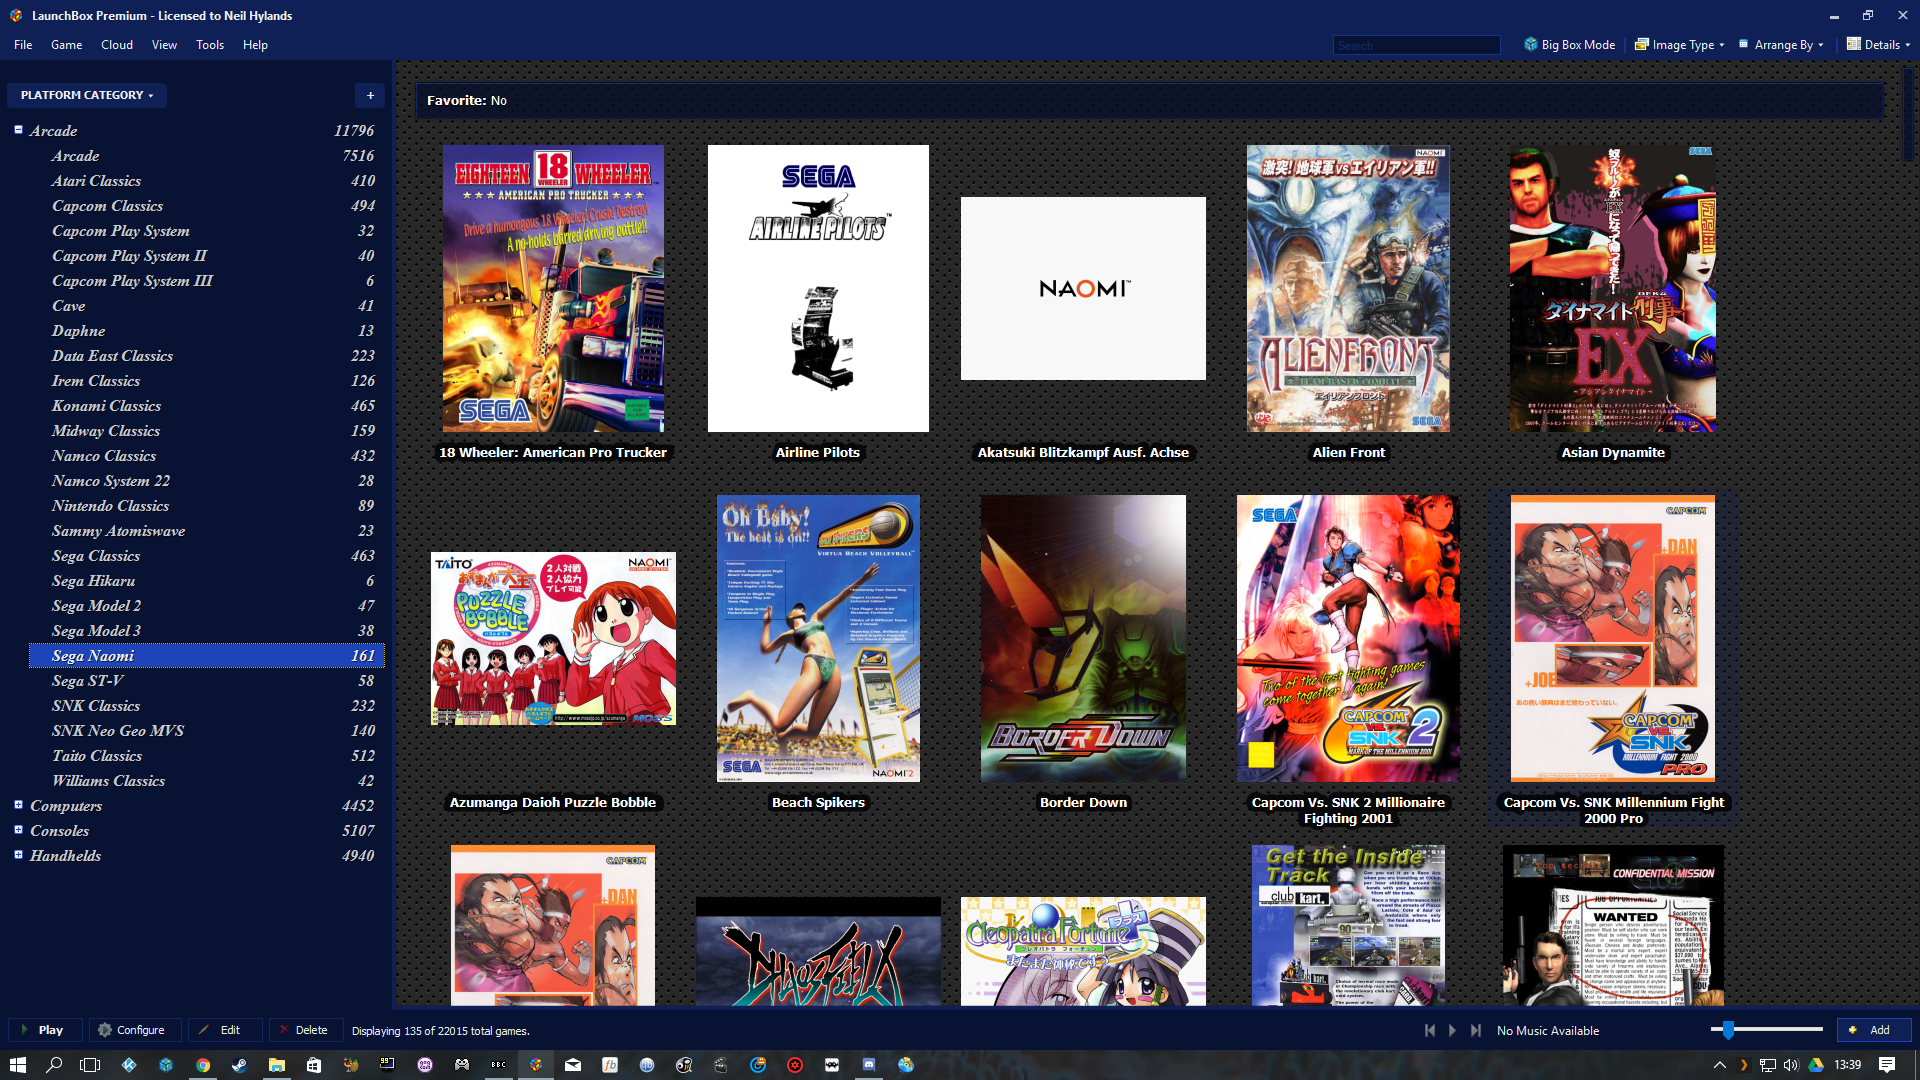Open the Cloud menu
This screenshot has height=1080, width=1920.
tap(117, 45)
